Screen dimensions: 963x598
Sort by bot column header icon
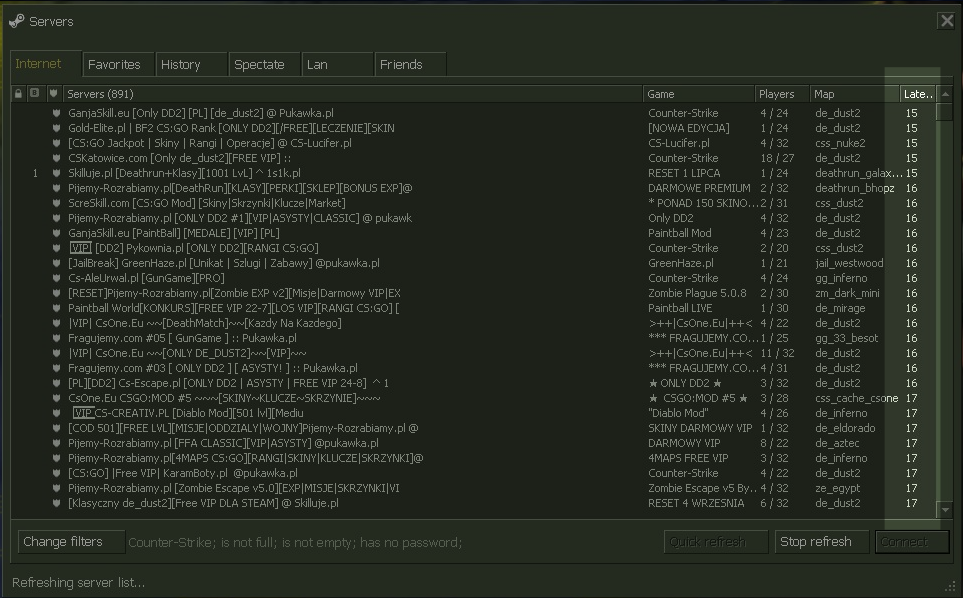tap(35, 93)
